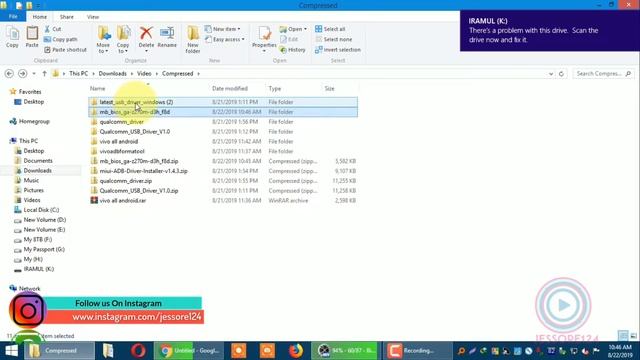640x360 pixels.
Task: Select Downloads under This PC
Action: (x=37, y=170)
